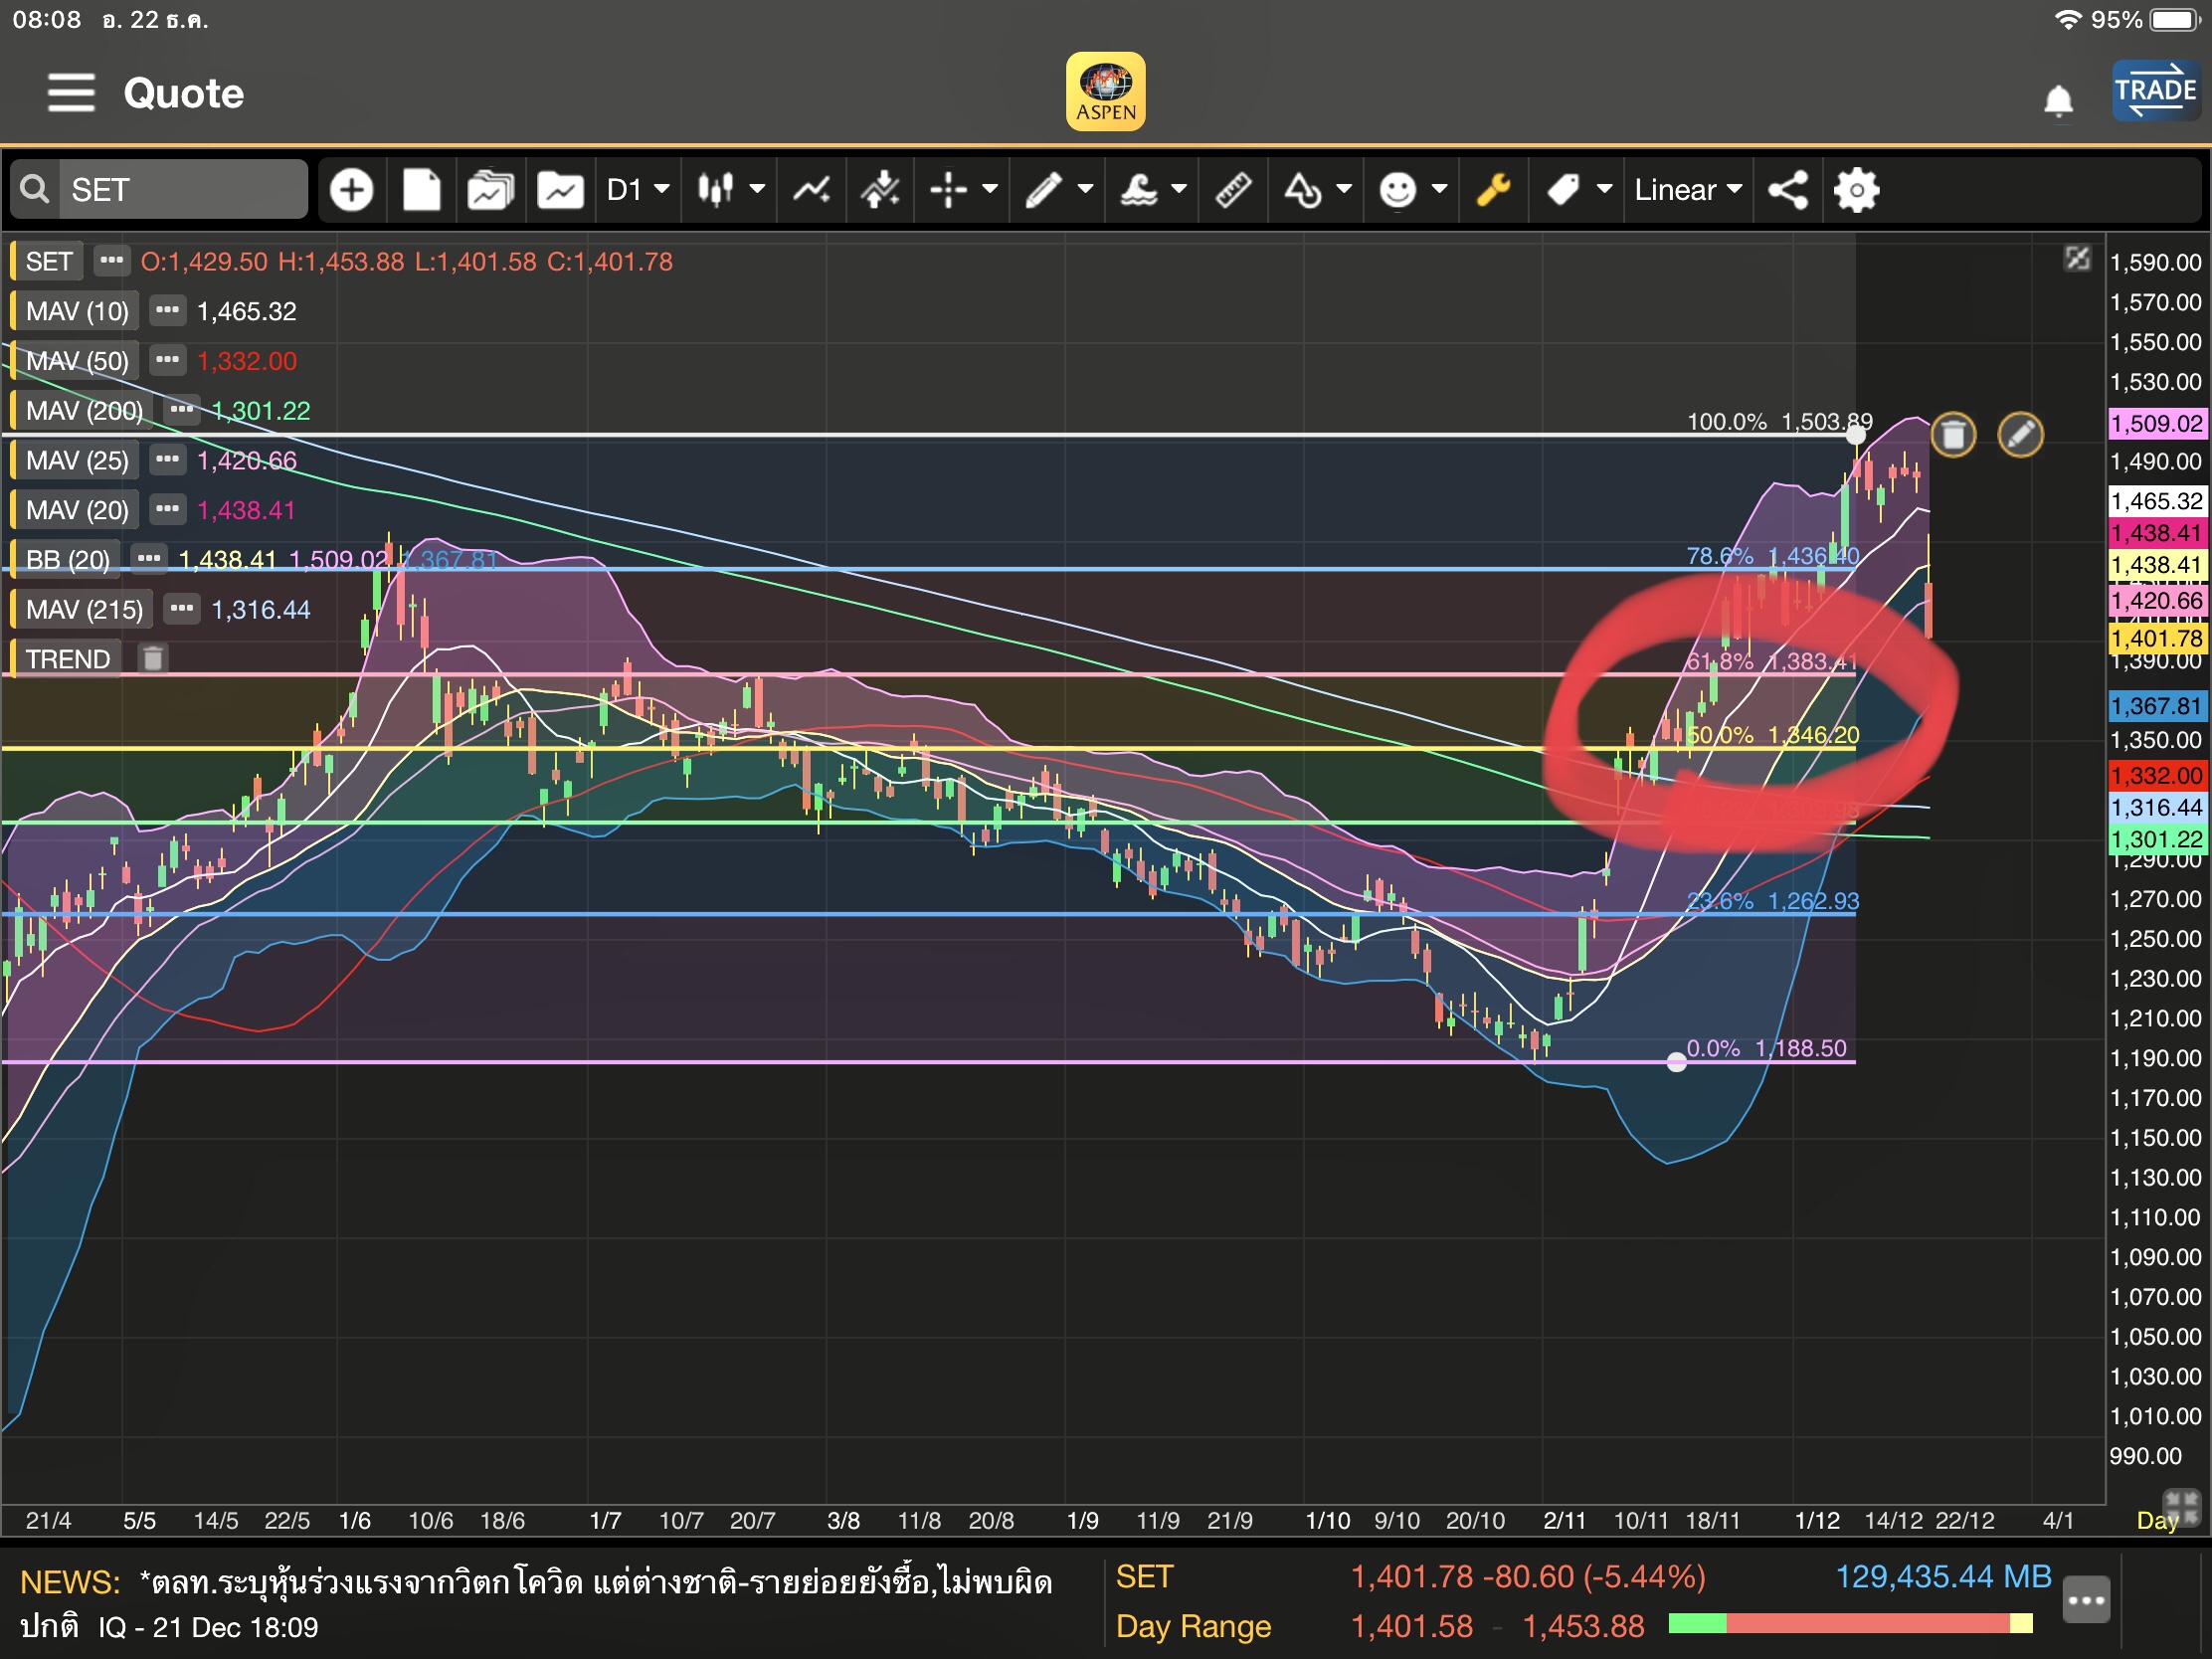Click the Day Range color bar

[x=1850, y=1623]
